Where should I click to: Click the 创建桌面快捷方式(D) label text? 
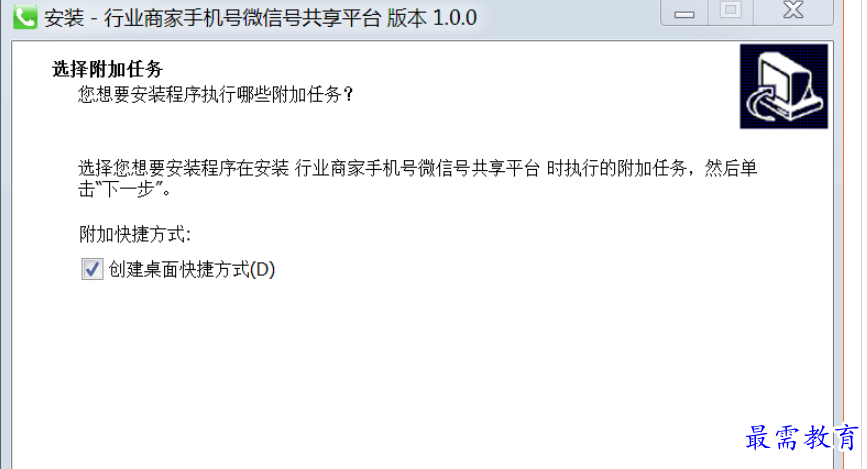(192, 269)
